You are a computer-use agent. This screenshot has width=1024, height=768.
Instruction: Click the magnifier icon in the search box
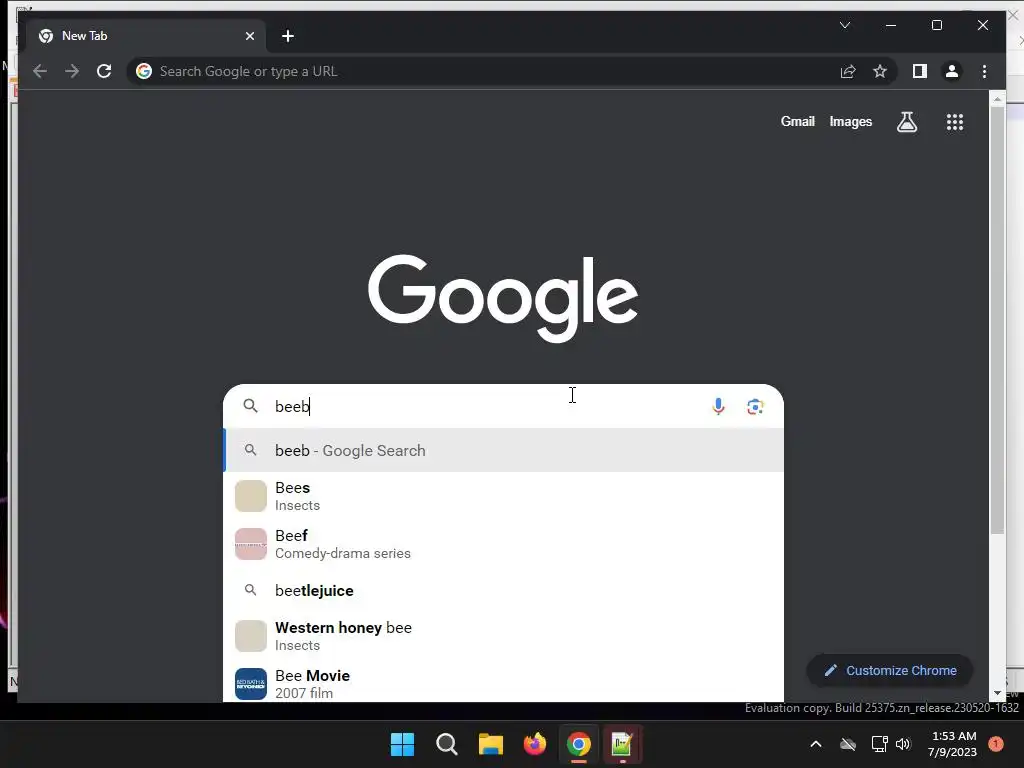[x=250, y=406]
